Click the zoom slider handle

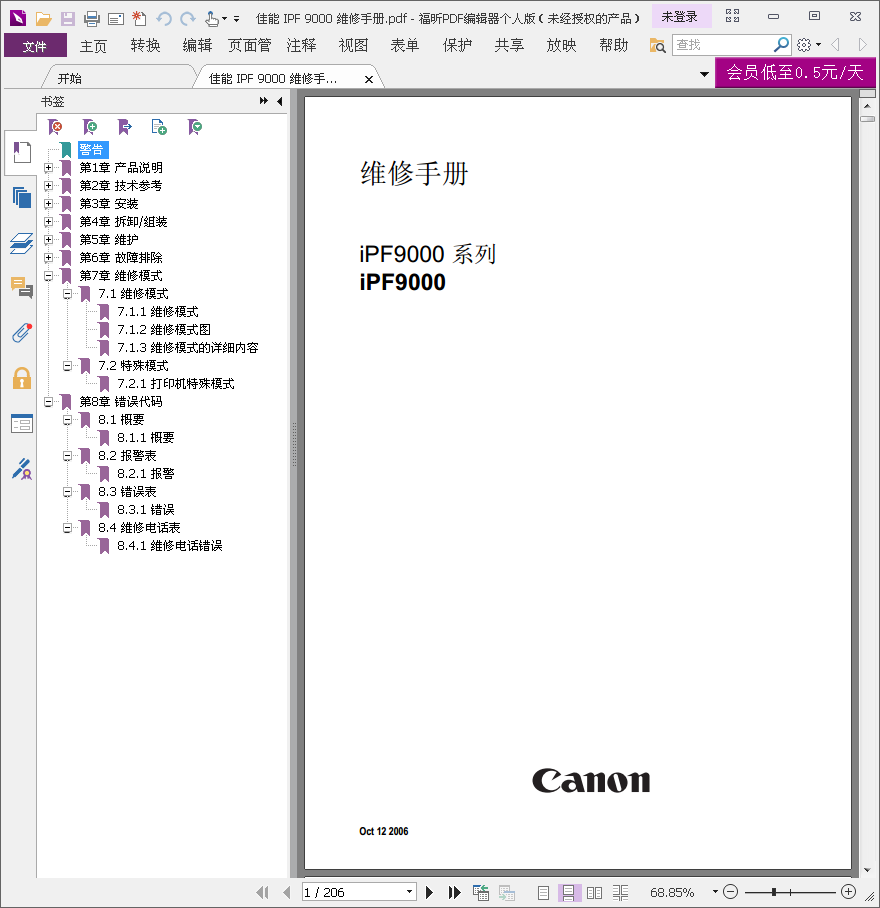(773, 892)
